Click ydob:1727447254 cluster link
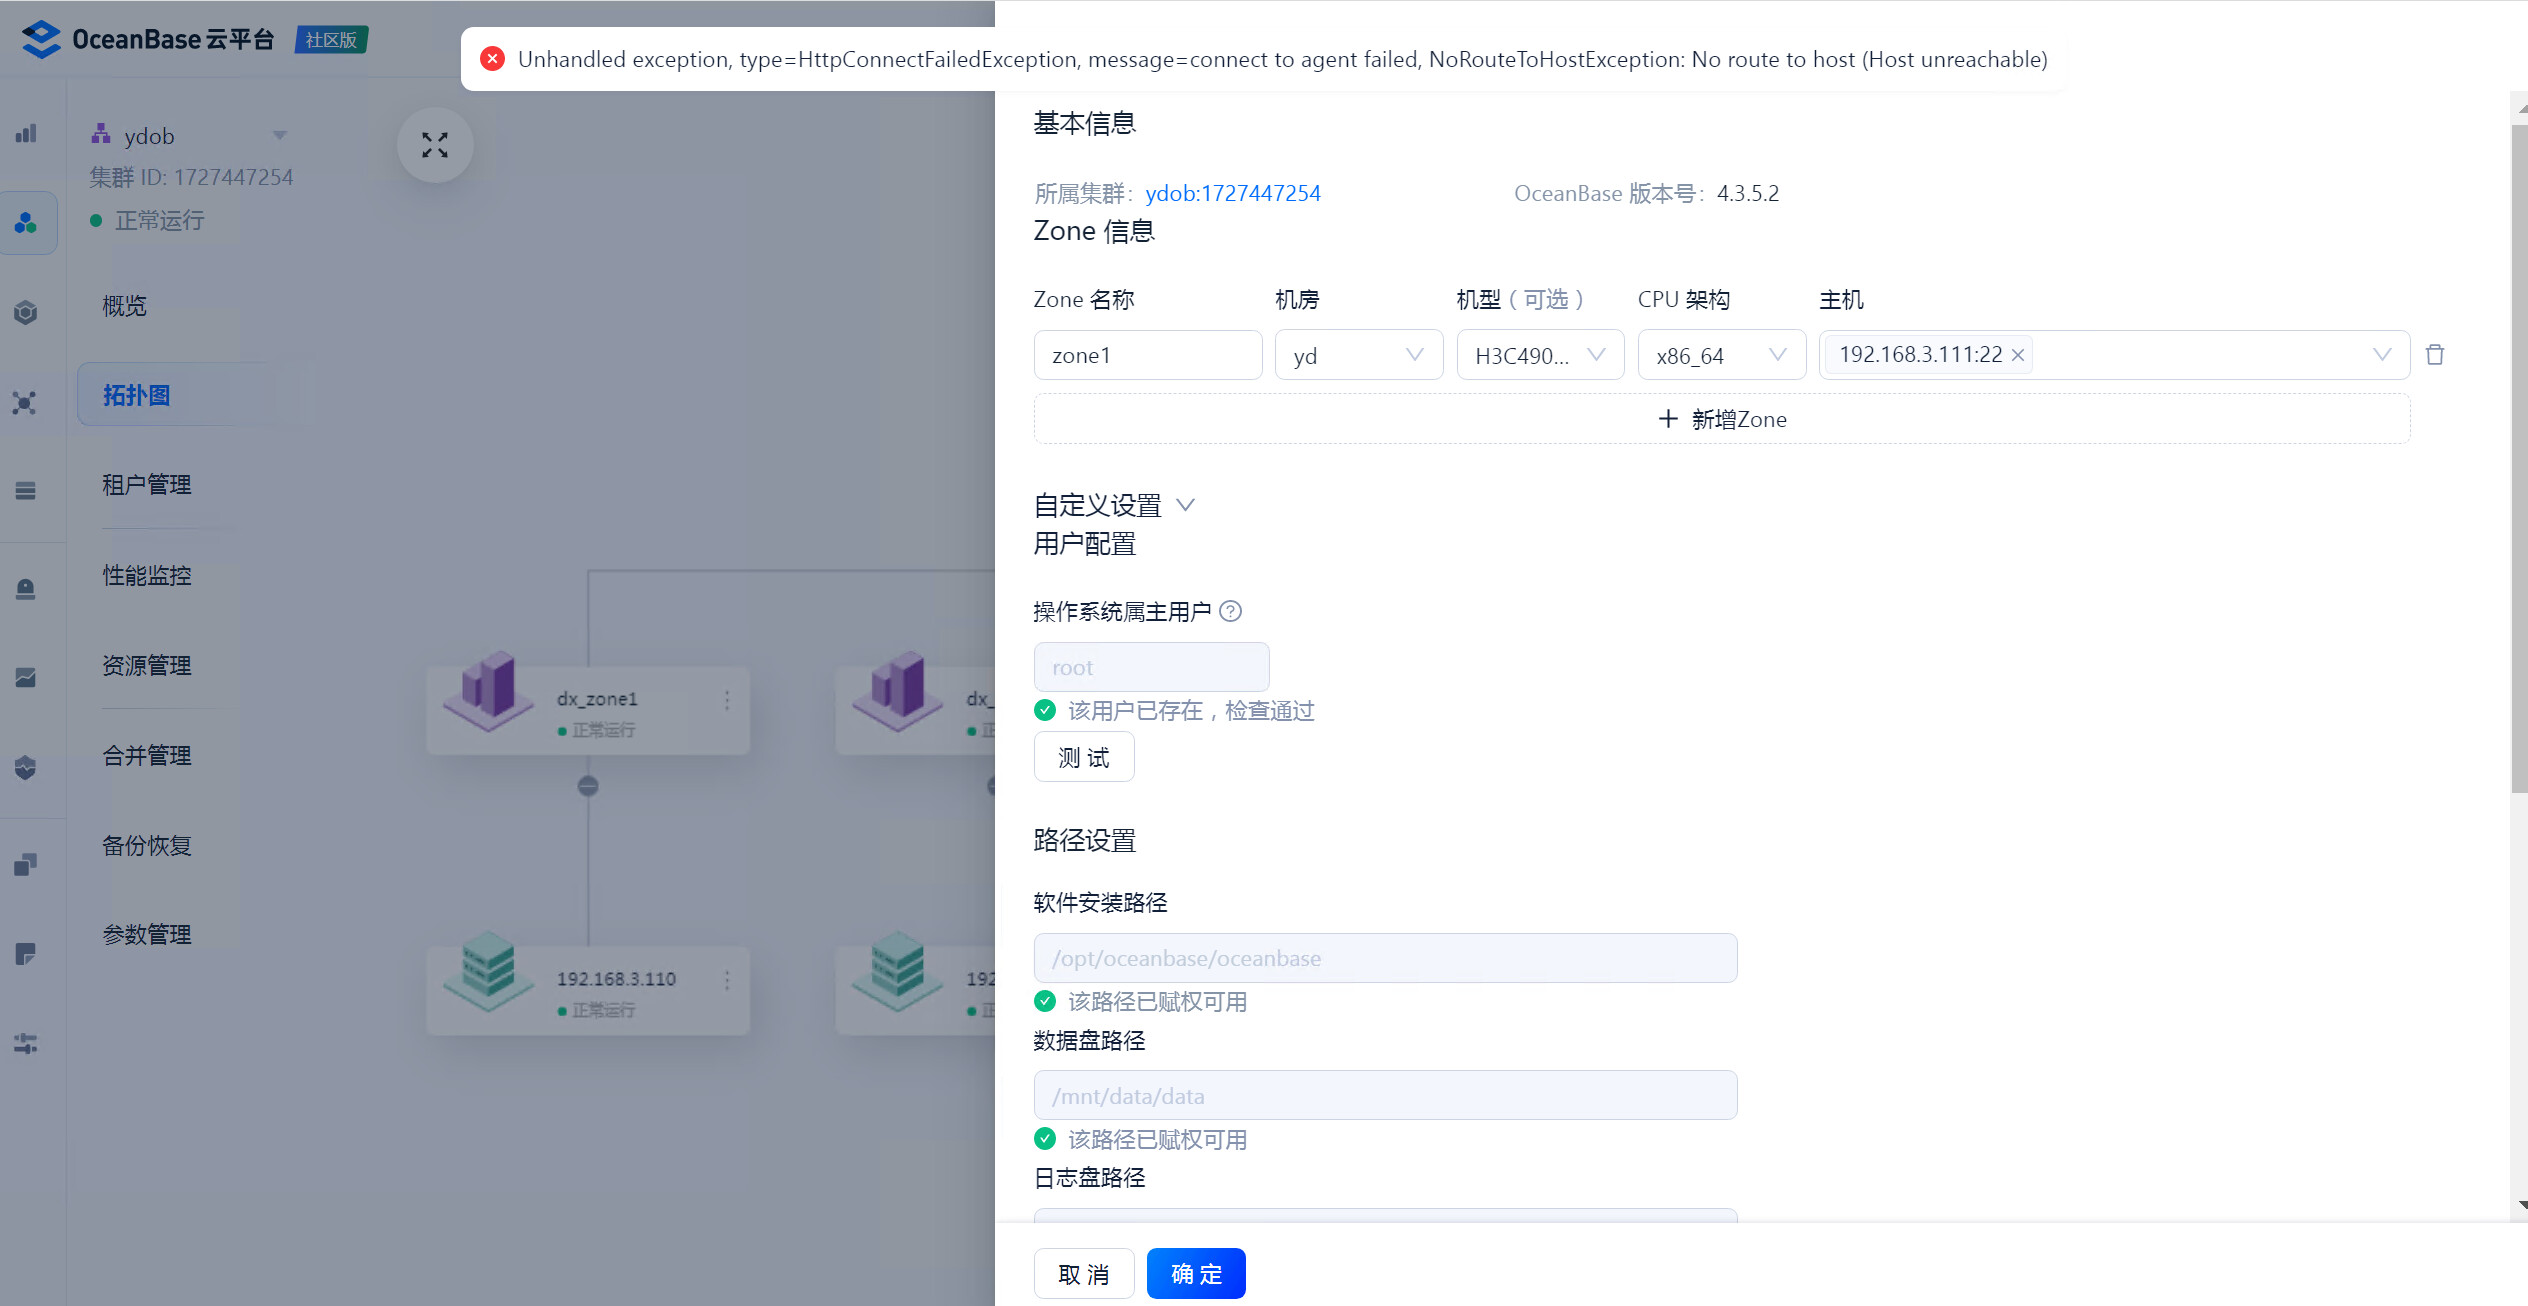 [x=1232, y=193]
